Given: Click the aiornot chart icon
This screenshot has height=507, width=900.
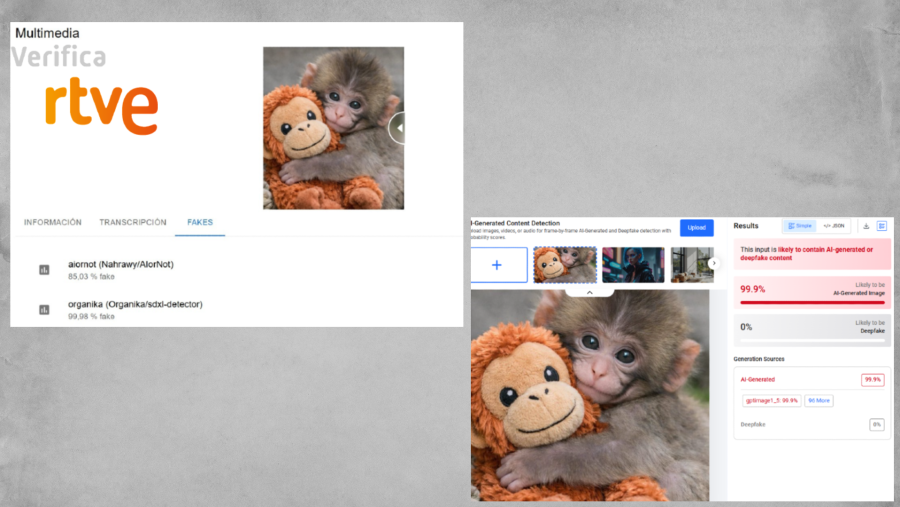Looking at the screenshot, I should (x=44, y=270).
